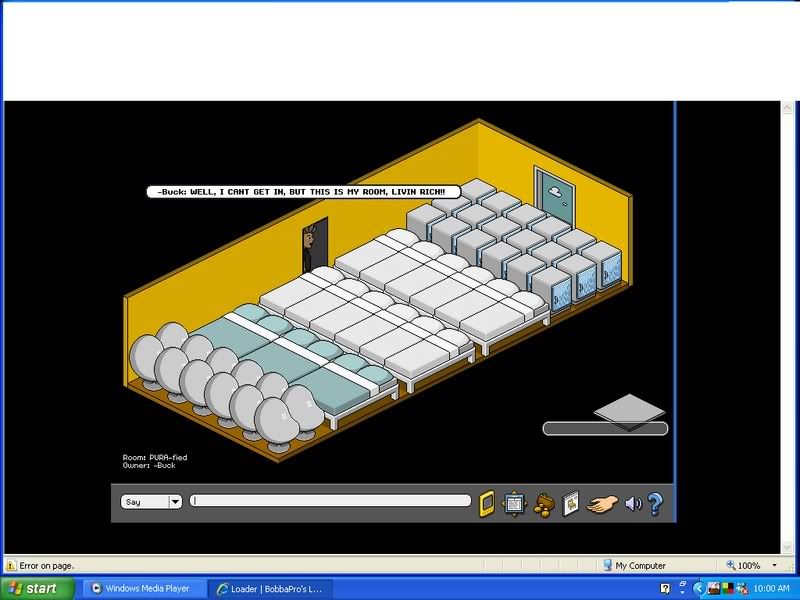Click the Start button
Viewport: 800px width, 600px height.
click(x=38, y=588)
